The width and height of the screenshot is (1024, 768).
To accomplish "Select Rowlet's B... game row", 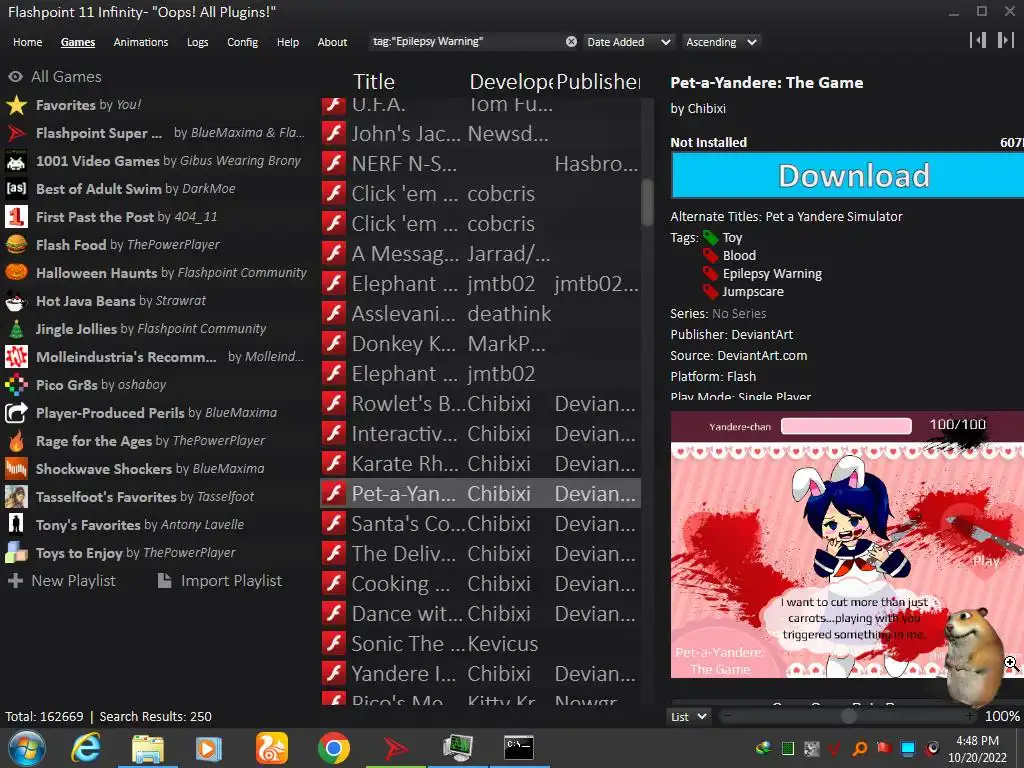I will click(x=481, y=404).
